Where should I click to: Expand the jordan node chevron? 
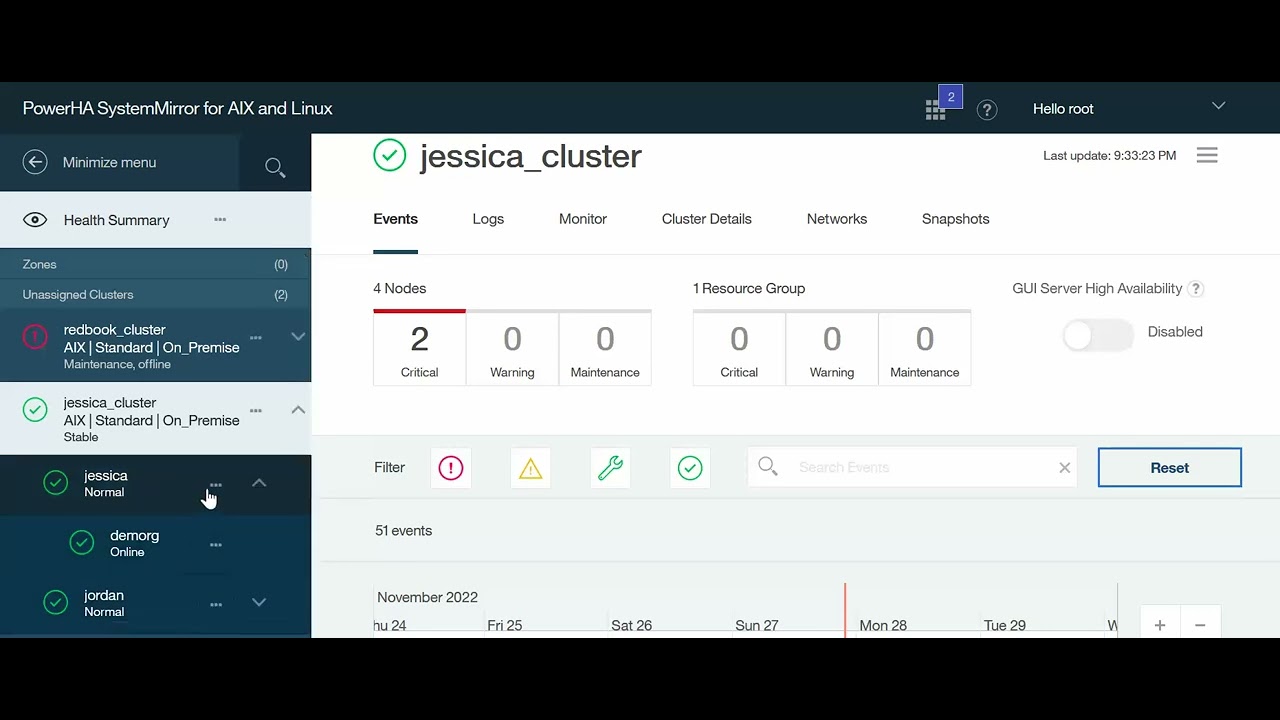(259, 603)
